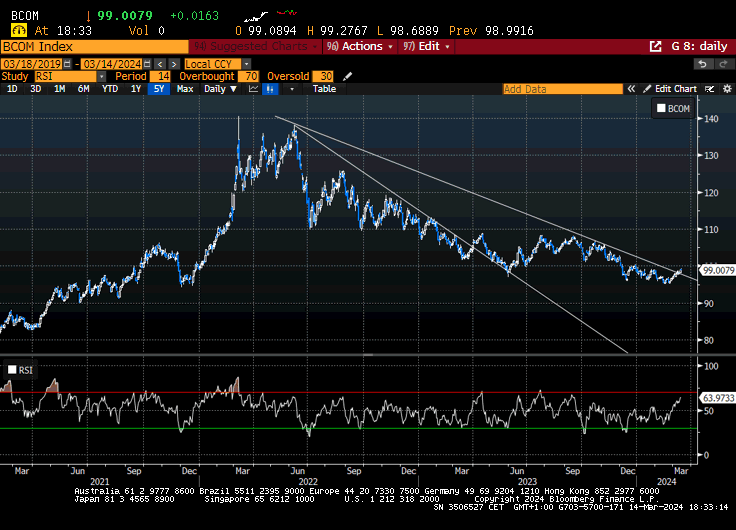Click the 2022 year label on time axis
736x530 pixels.
pyautogui.click(x=308, y=482)
